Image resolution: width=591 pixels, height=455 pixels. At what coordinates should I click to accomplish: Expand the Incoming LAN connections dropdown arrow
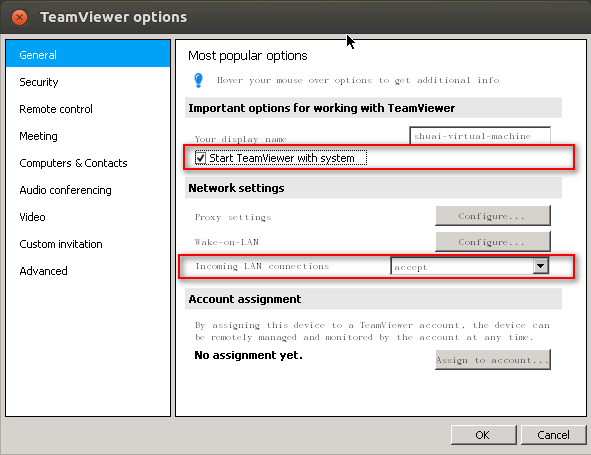tap(540, 266)
